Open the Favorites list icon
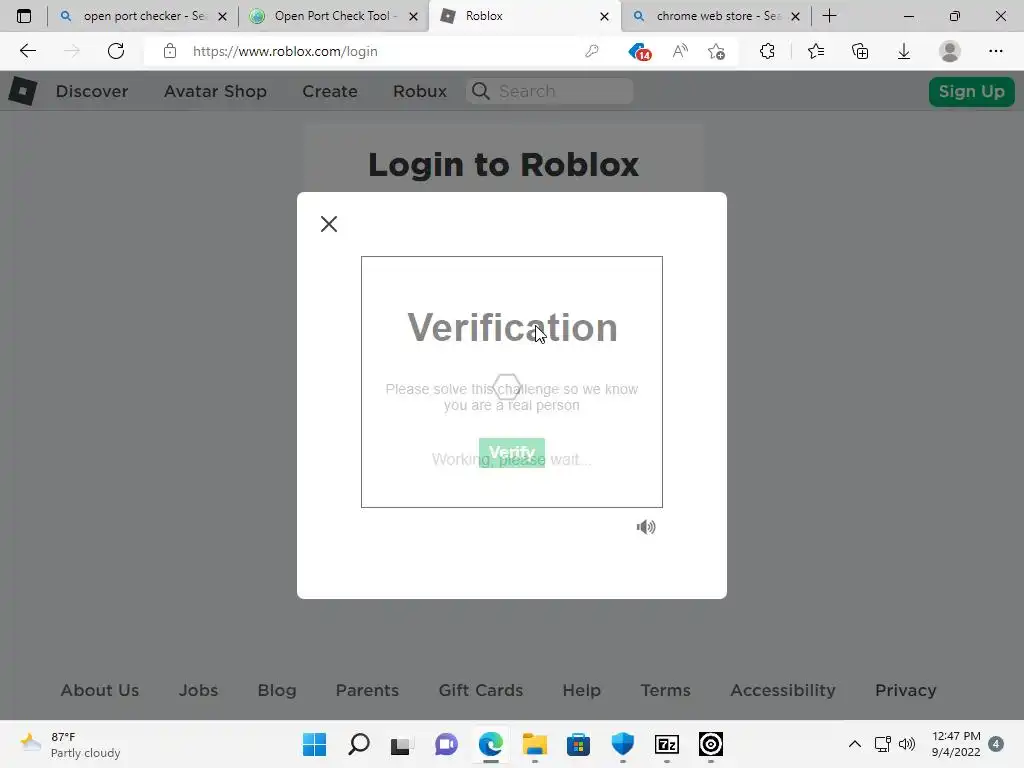Image resolution: width=1024 pixels, height=768 pixels. [816, 51]
